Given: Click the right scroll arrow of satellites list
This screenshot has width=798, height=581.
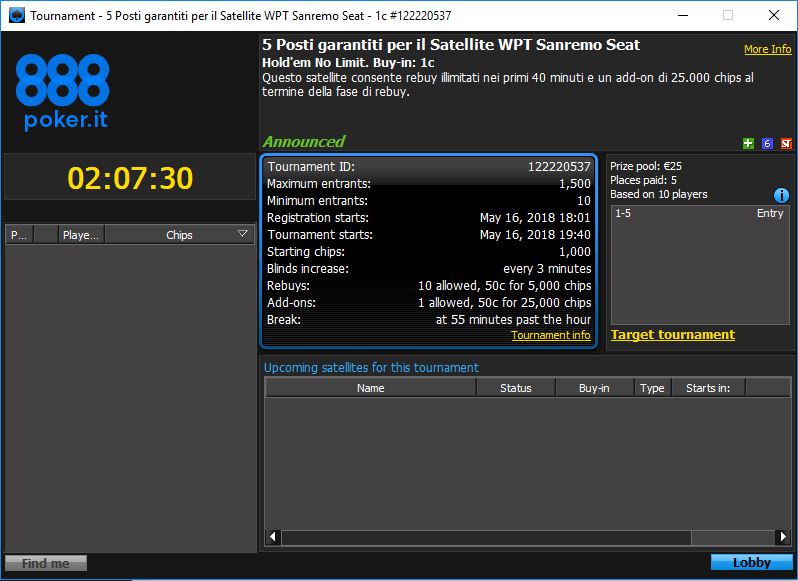Looking at the screenshot, I should (x=783, y=537).
